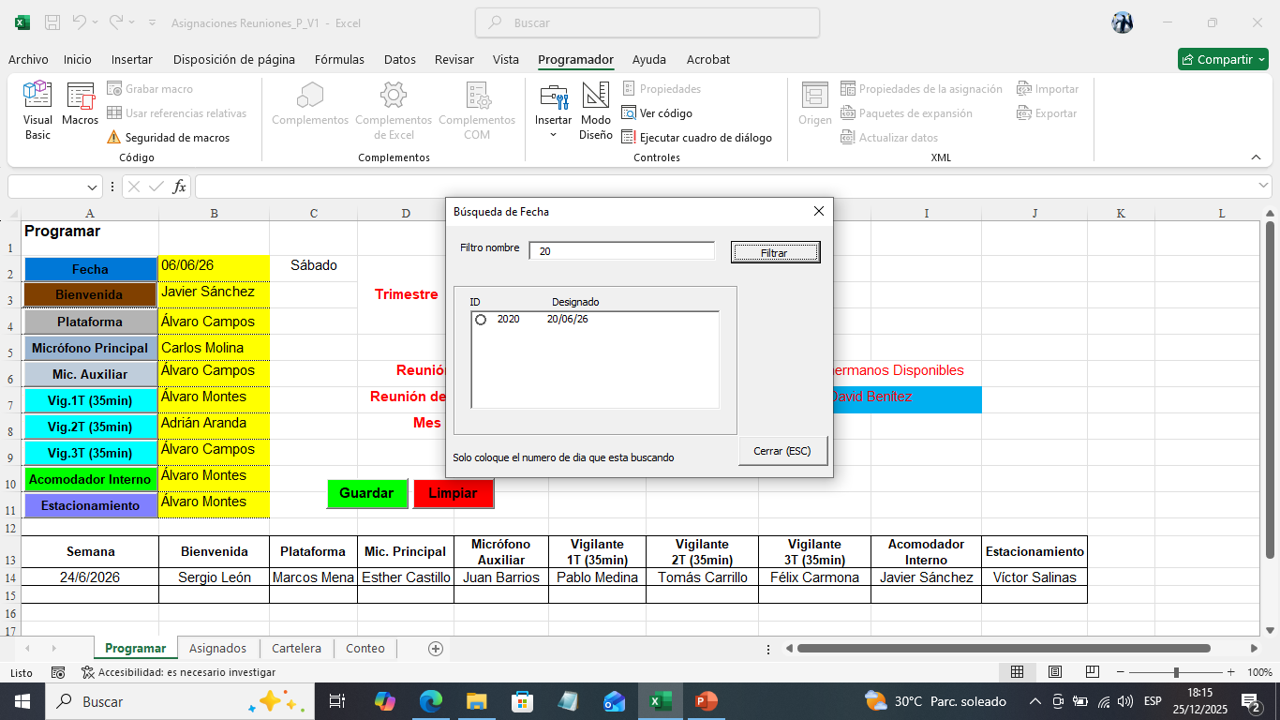
Task: Expand the Insertar controls dropdown
Action: (x=553, y=134)
